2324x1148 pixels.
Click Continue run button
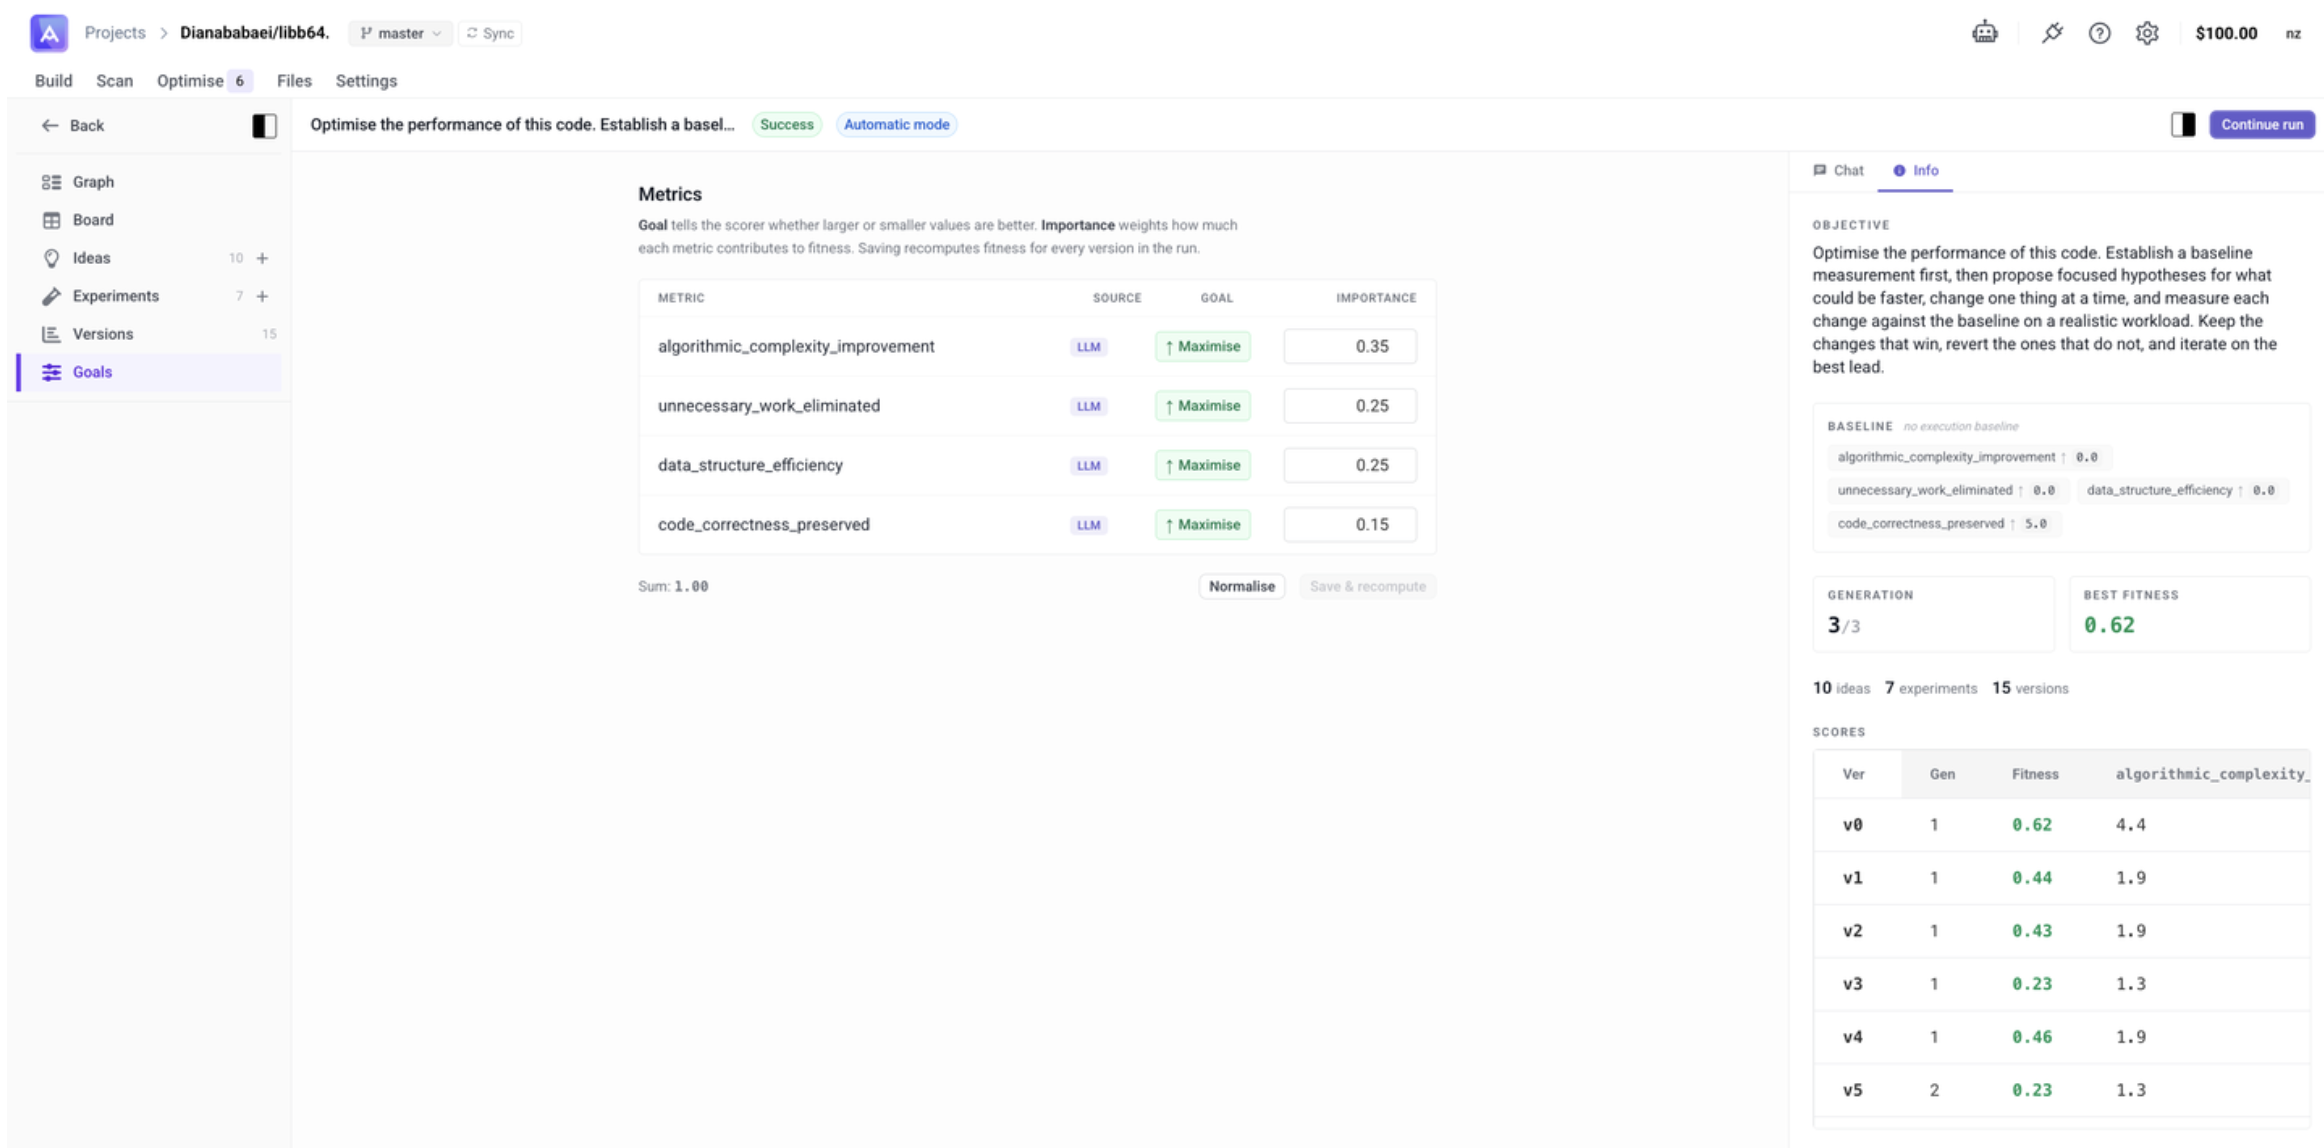[x=2262, y=124]
